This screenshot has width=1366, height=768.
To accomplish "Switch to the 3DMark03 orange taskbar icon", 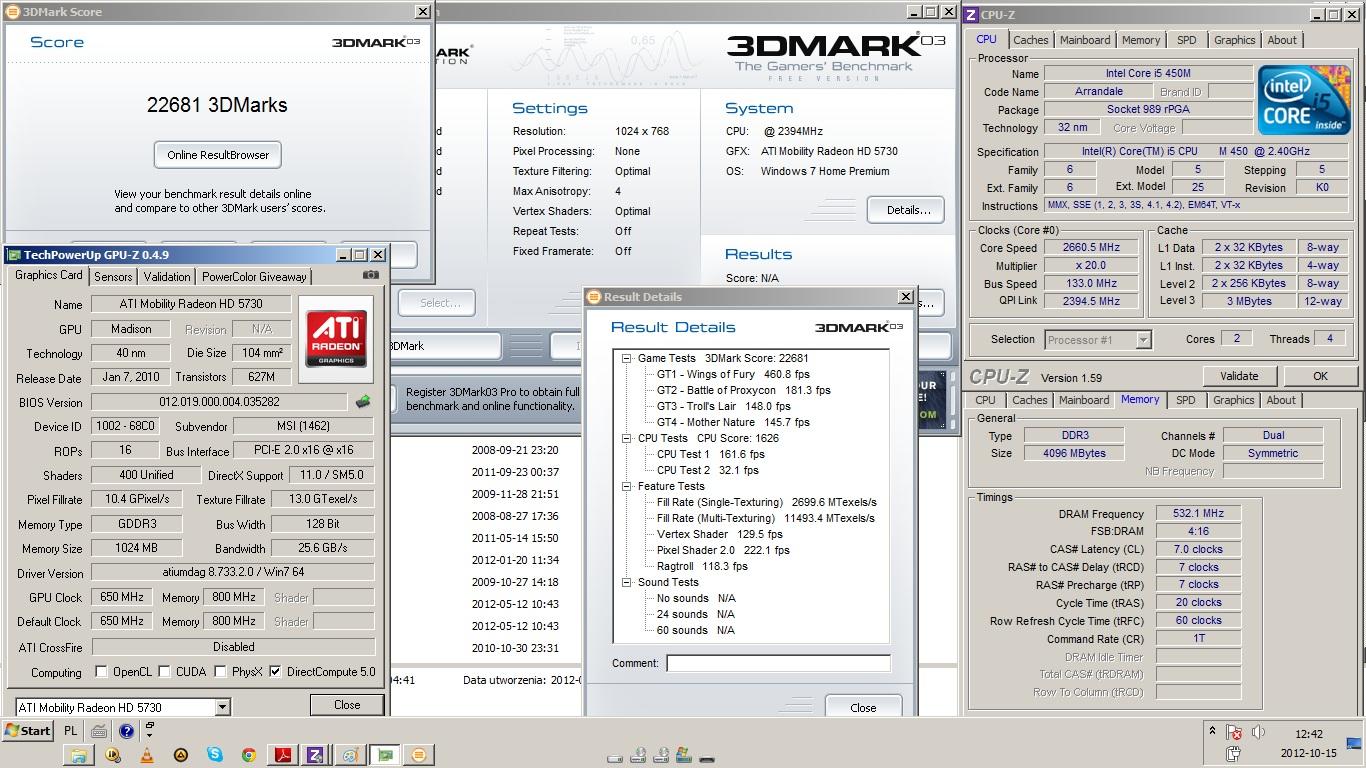I will click(x=419, y=755).
